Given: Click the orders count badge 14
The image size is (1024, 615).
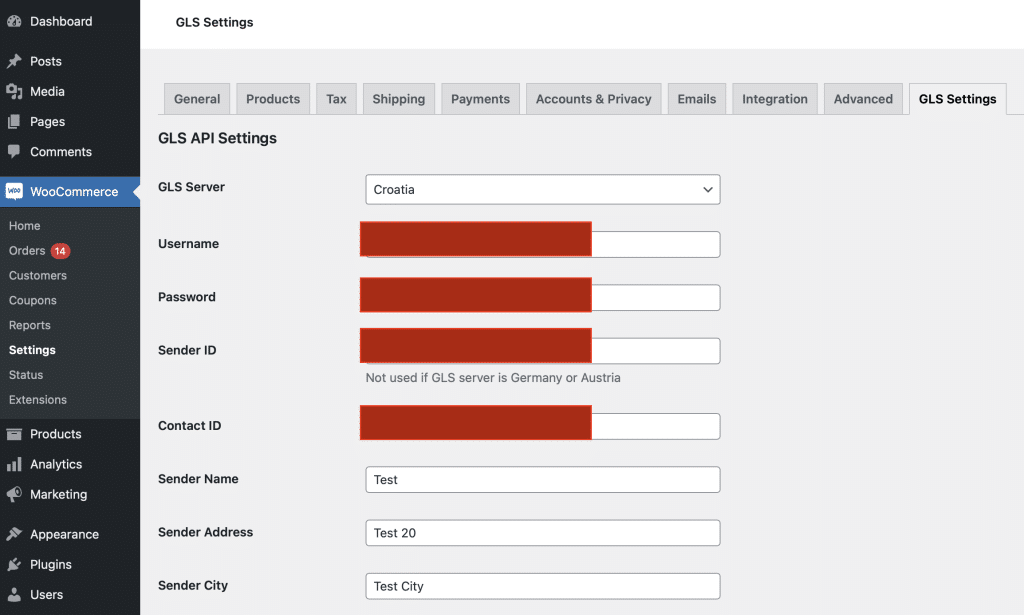Looking at the screenshot, I should pos(60,251).
